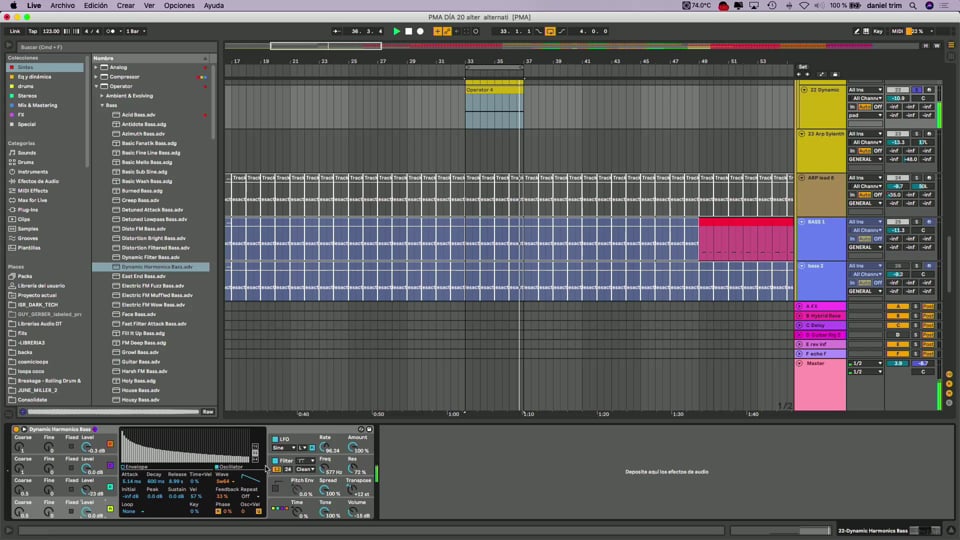Toggle the Filter on/off switch
960x540 pixels.
[275, 460]
